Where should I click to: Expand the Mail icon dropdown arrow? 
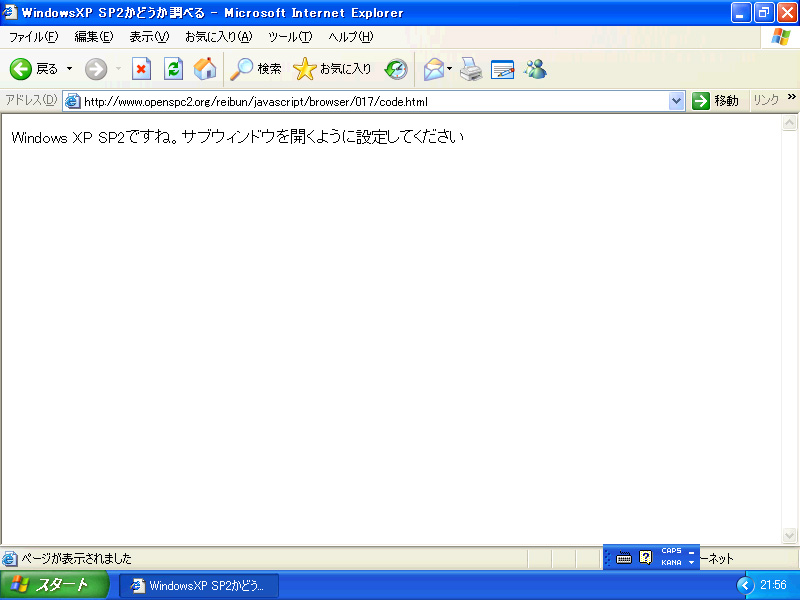[449, 68]
